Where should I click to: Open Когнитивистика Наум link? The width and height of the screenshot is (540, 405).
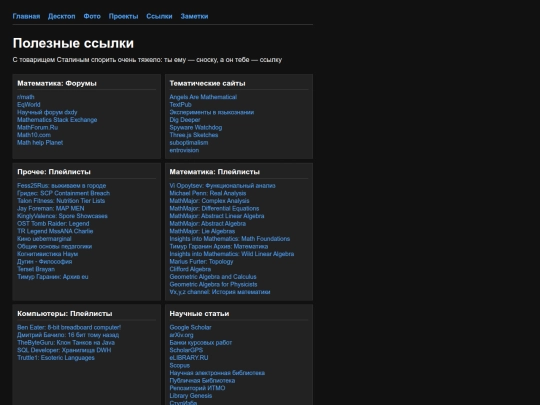[x=48, y=254]
